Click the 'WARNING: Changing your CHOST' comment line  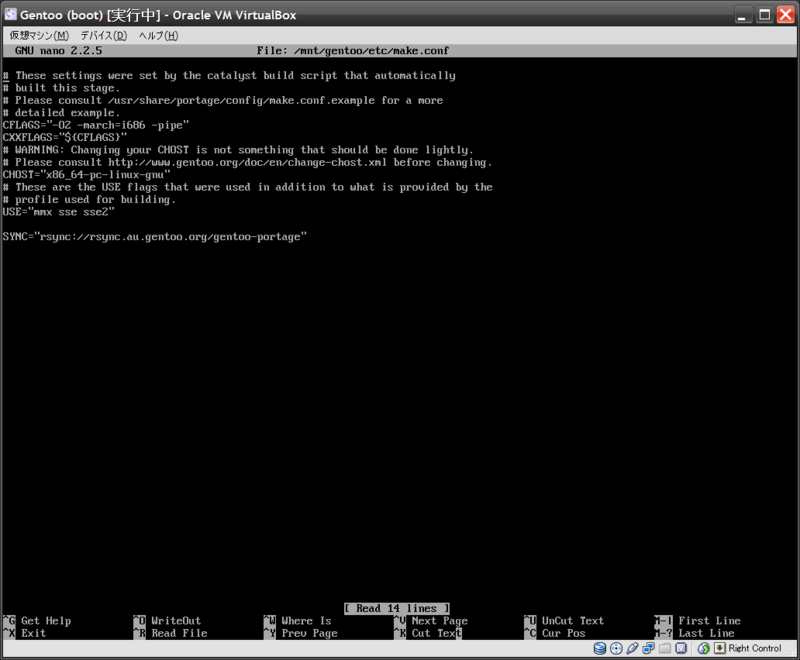coord(238,150)
